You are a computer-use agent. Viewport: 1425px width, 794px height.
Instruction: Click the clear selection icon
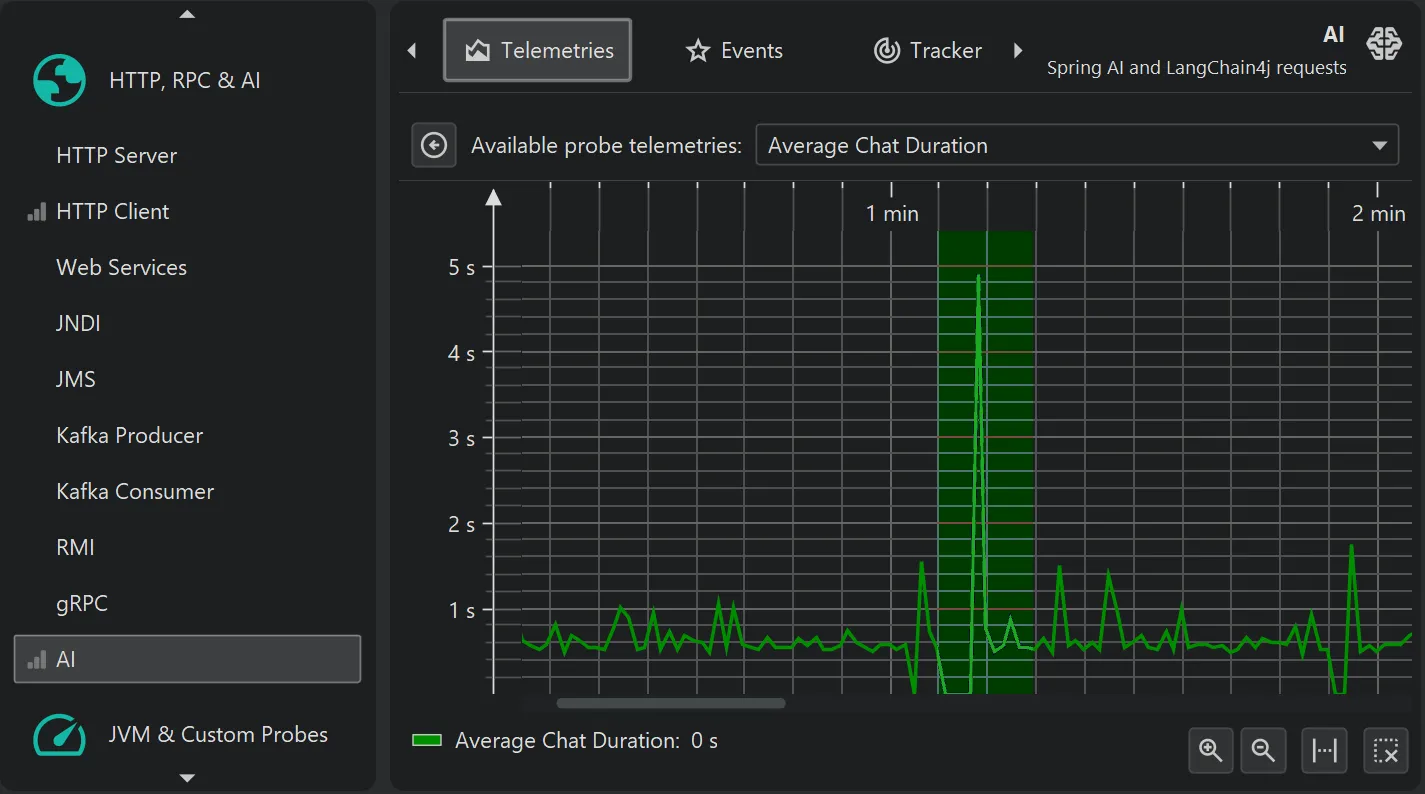[x=1385, y=750]
